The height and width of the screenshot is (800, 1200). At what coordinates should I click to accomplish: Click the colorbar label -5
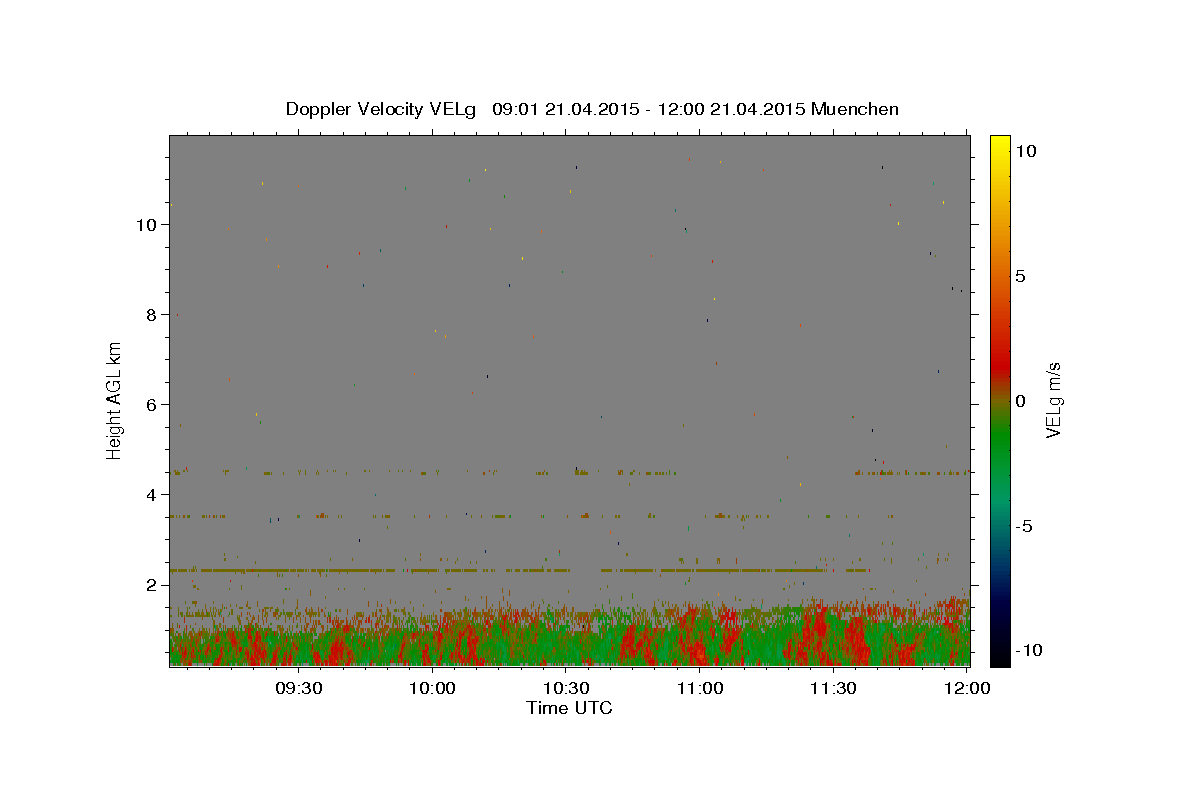click(x=1024, y=526)
